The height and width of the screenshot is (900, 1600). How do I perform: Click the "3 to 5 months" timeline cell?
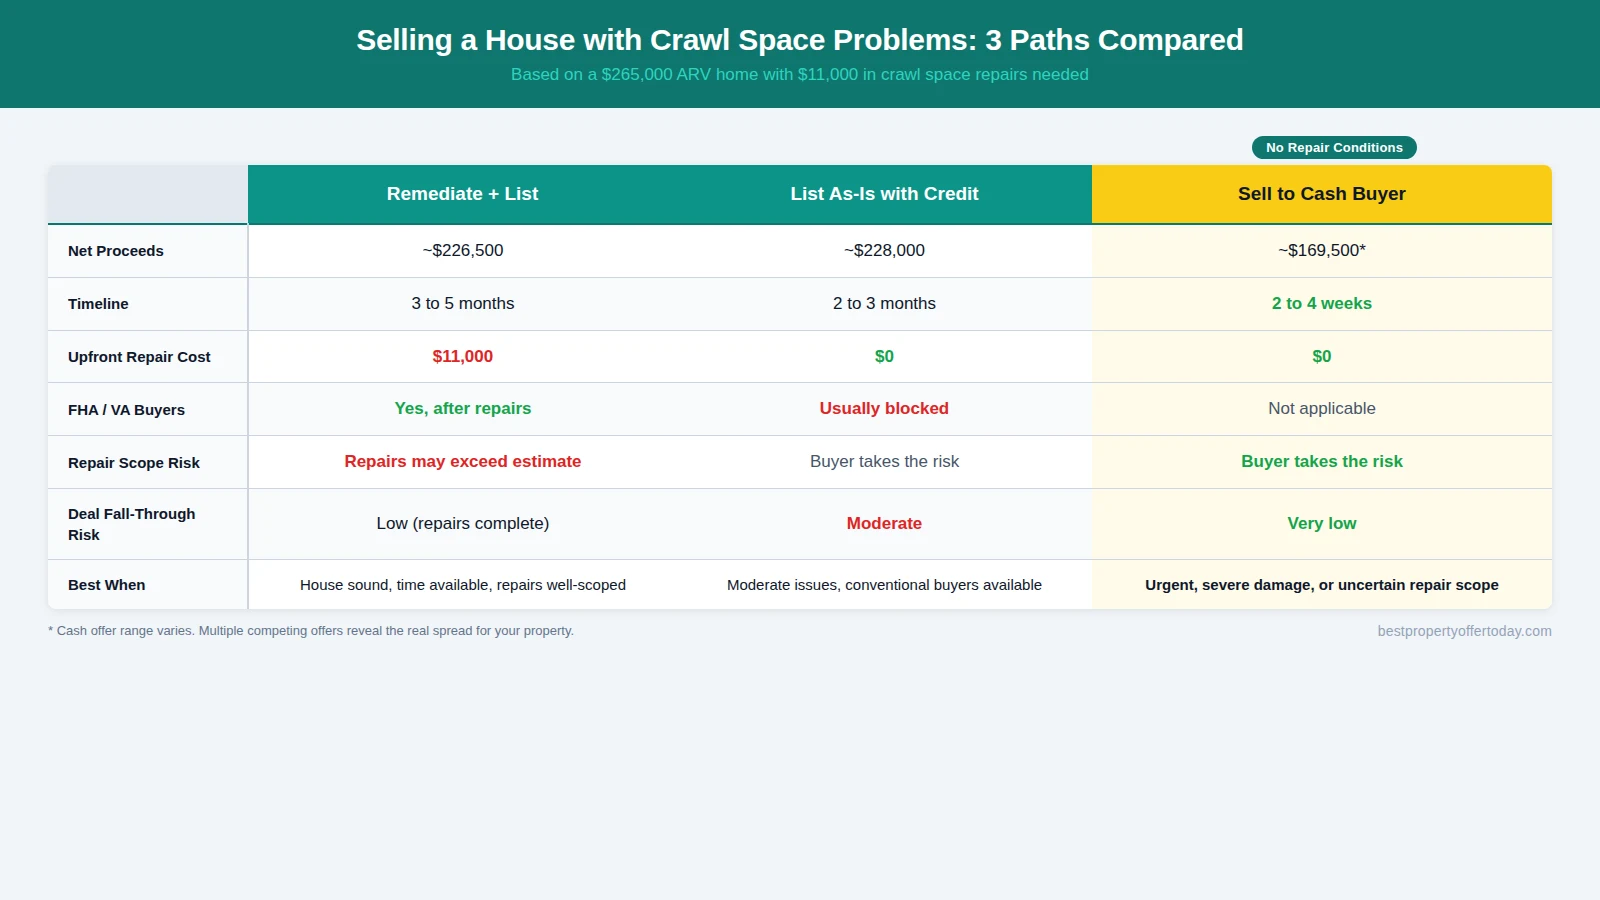click(x=463, y=303)
